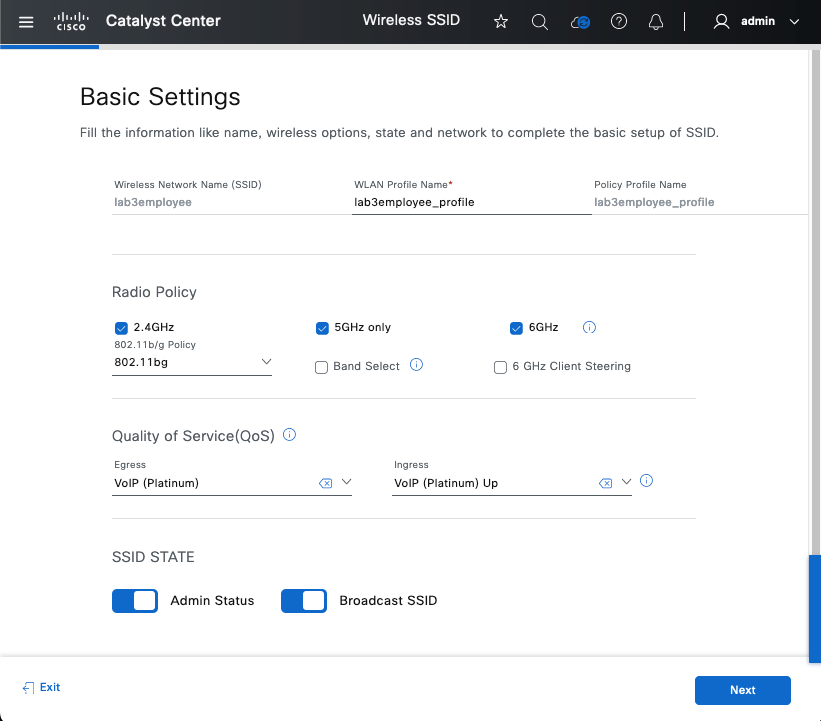This screenshot has height=721, width=821.
Task: Open the admin user menu
Action: [757, 21]
